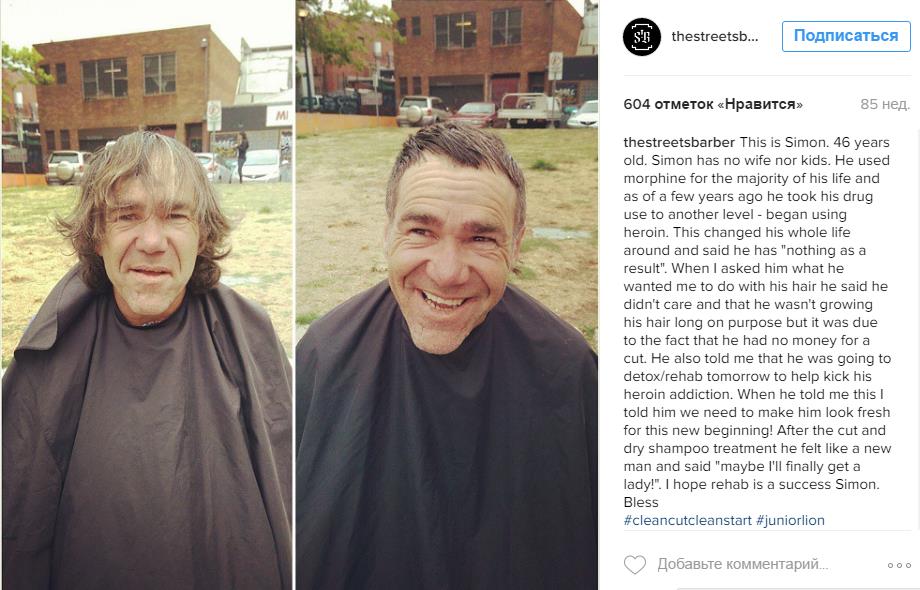
Task: Click the black cape in left photo
Action: [x=147, y=440]
